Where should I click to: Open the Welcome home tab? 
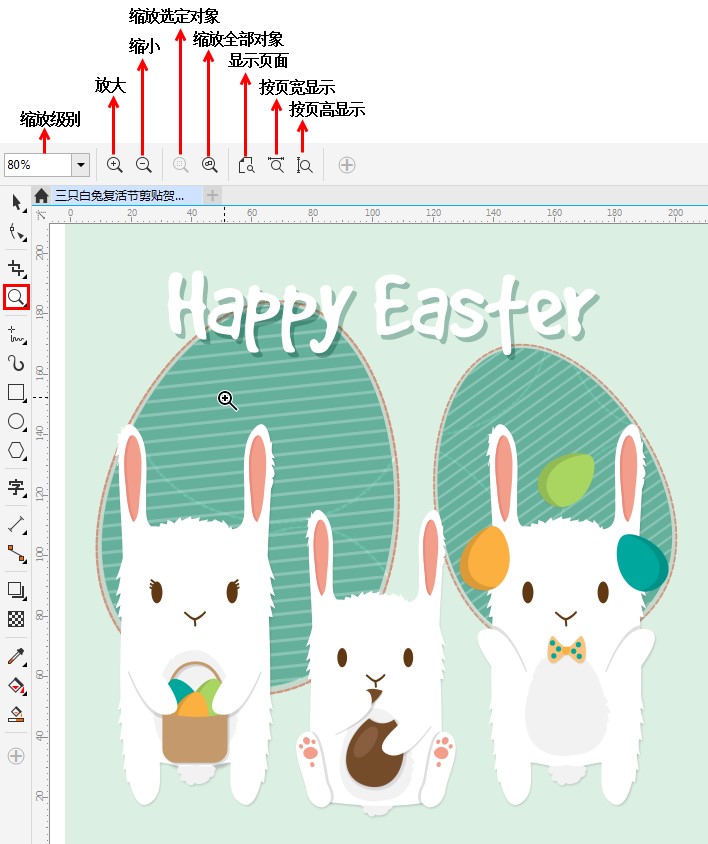42,195
